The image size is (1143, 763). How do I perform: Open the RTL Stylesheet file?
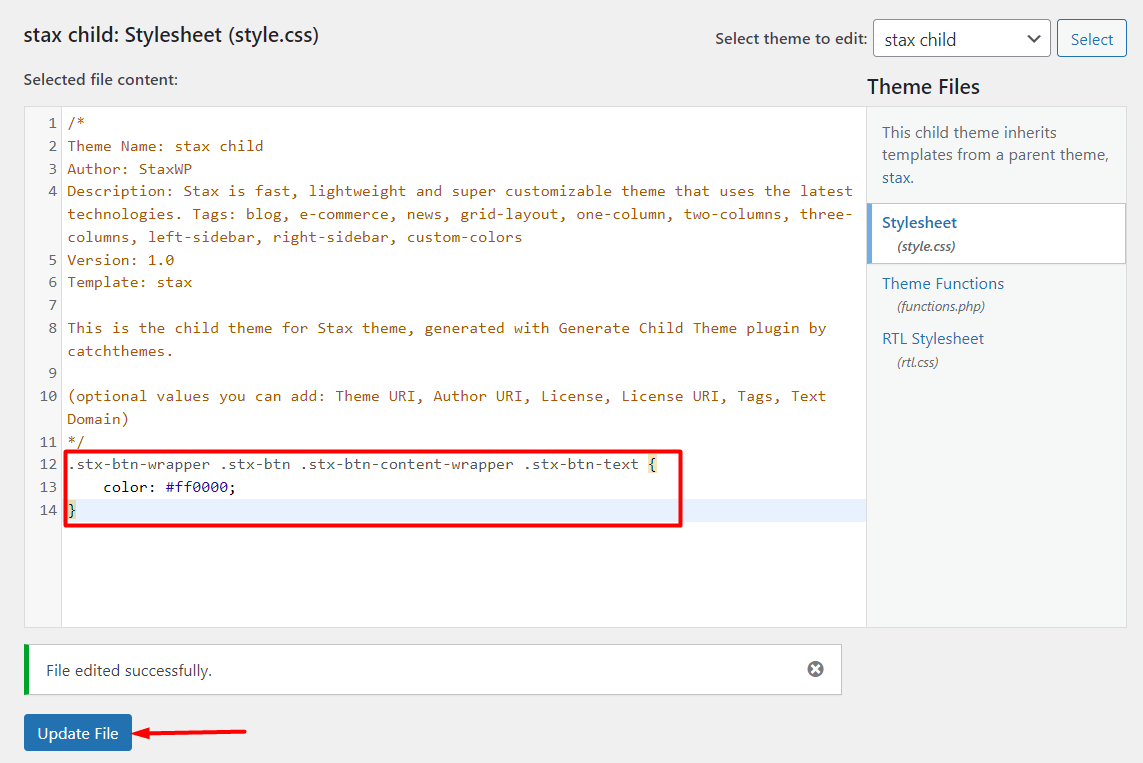coord(932,338)
